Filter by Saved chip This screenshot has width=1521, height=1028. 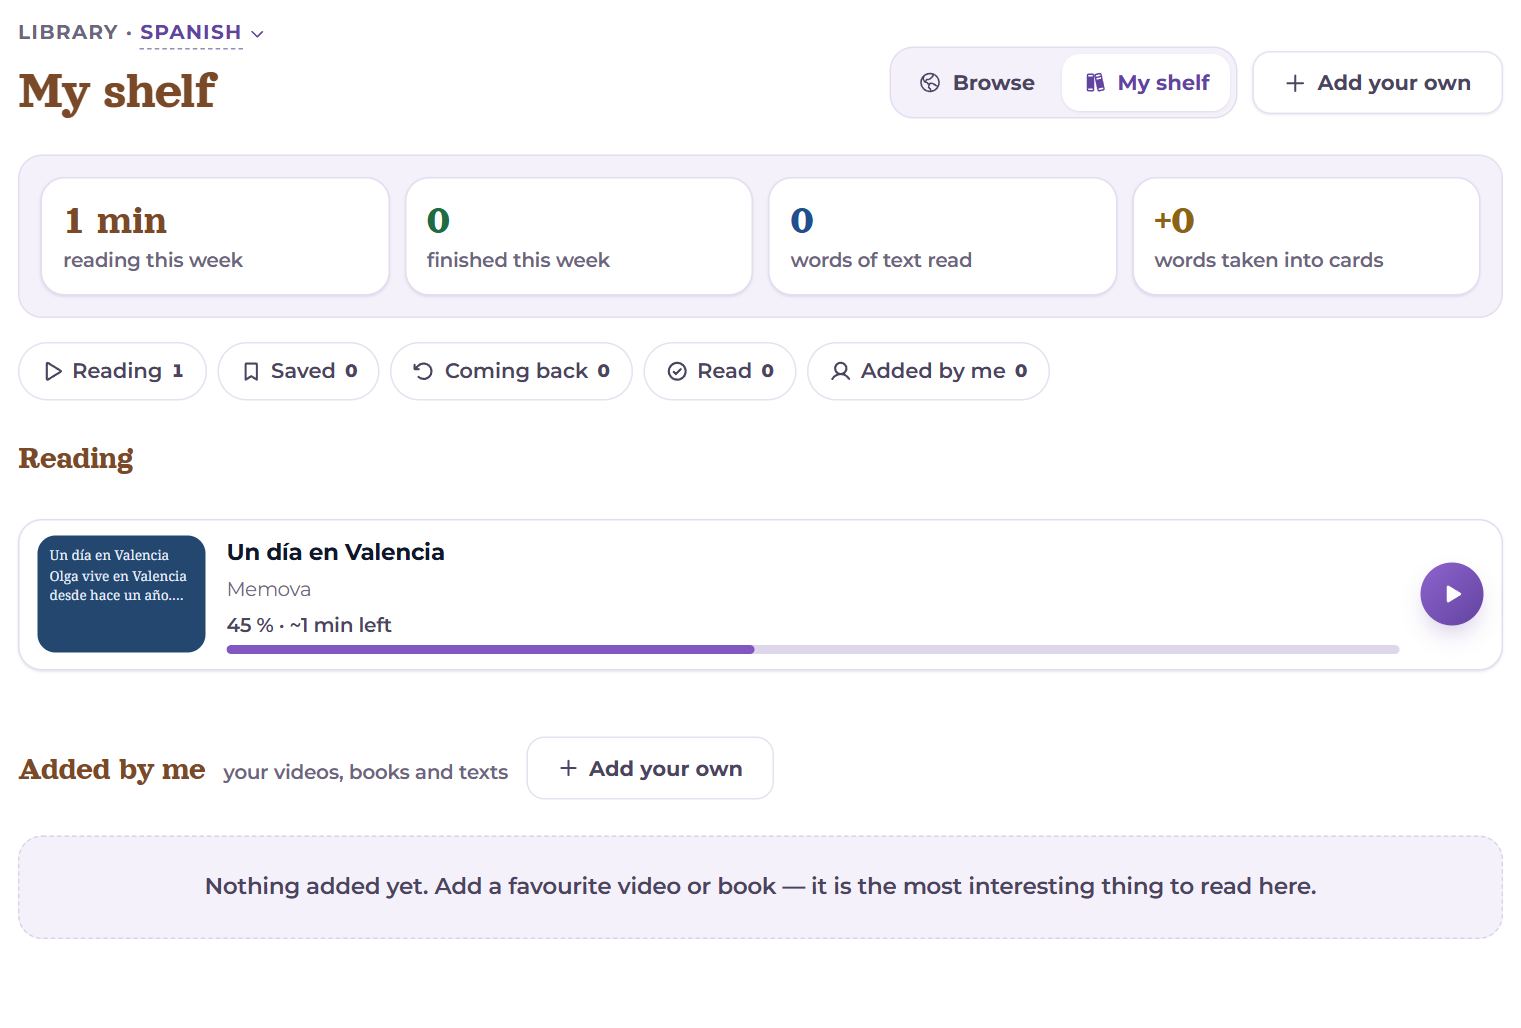pyautogui.click(x=298, y=371)
